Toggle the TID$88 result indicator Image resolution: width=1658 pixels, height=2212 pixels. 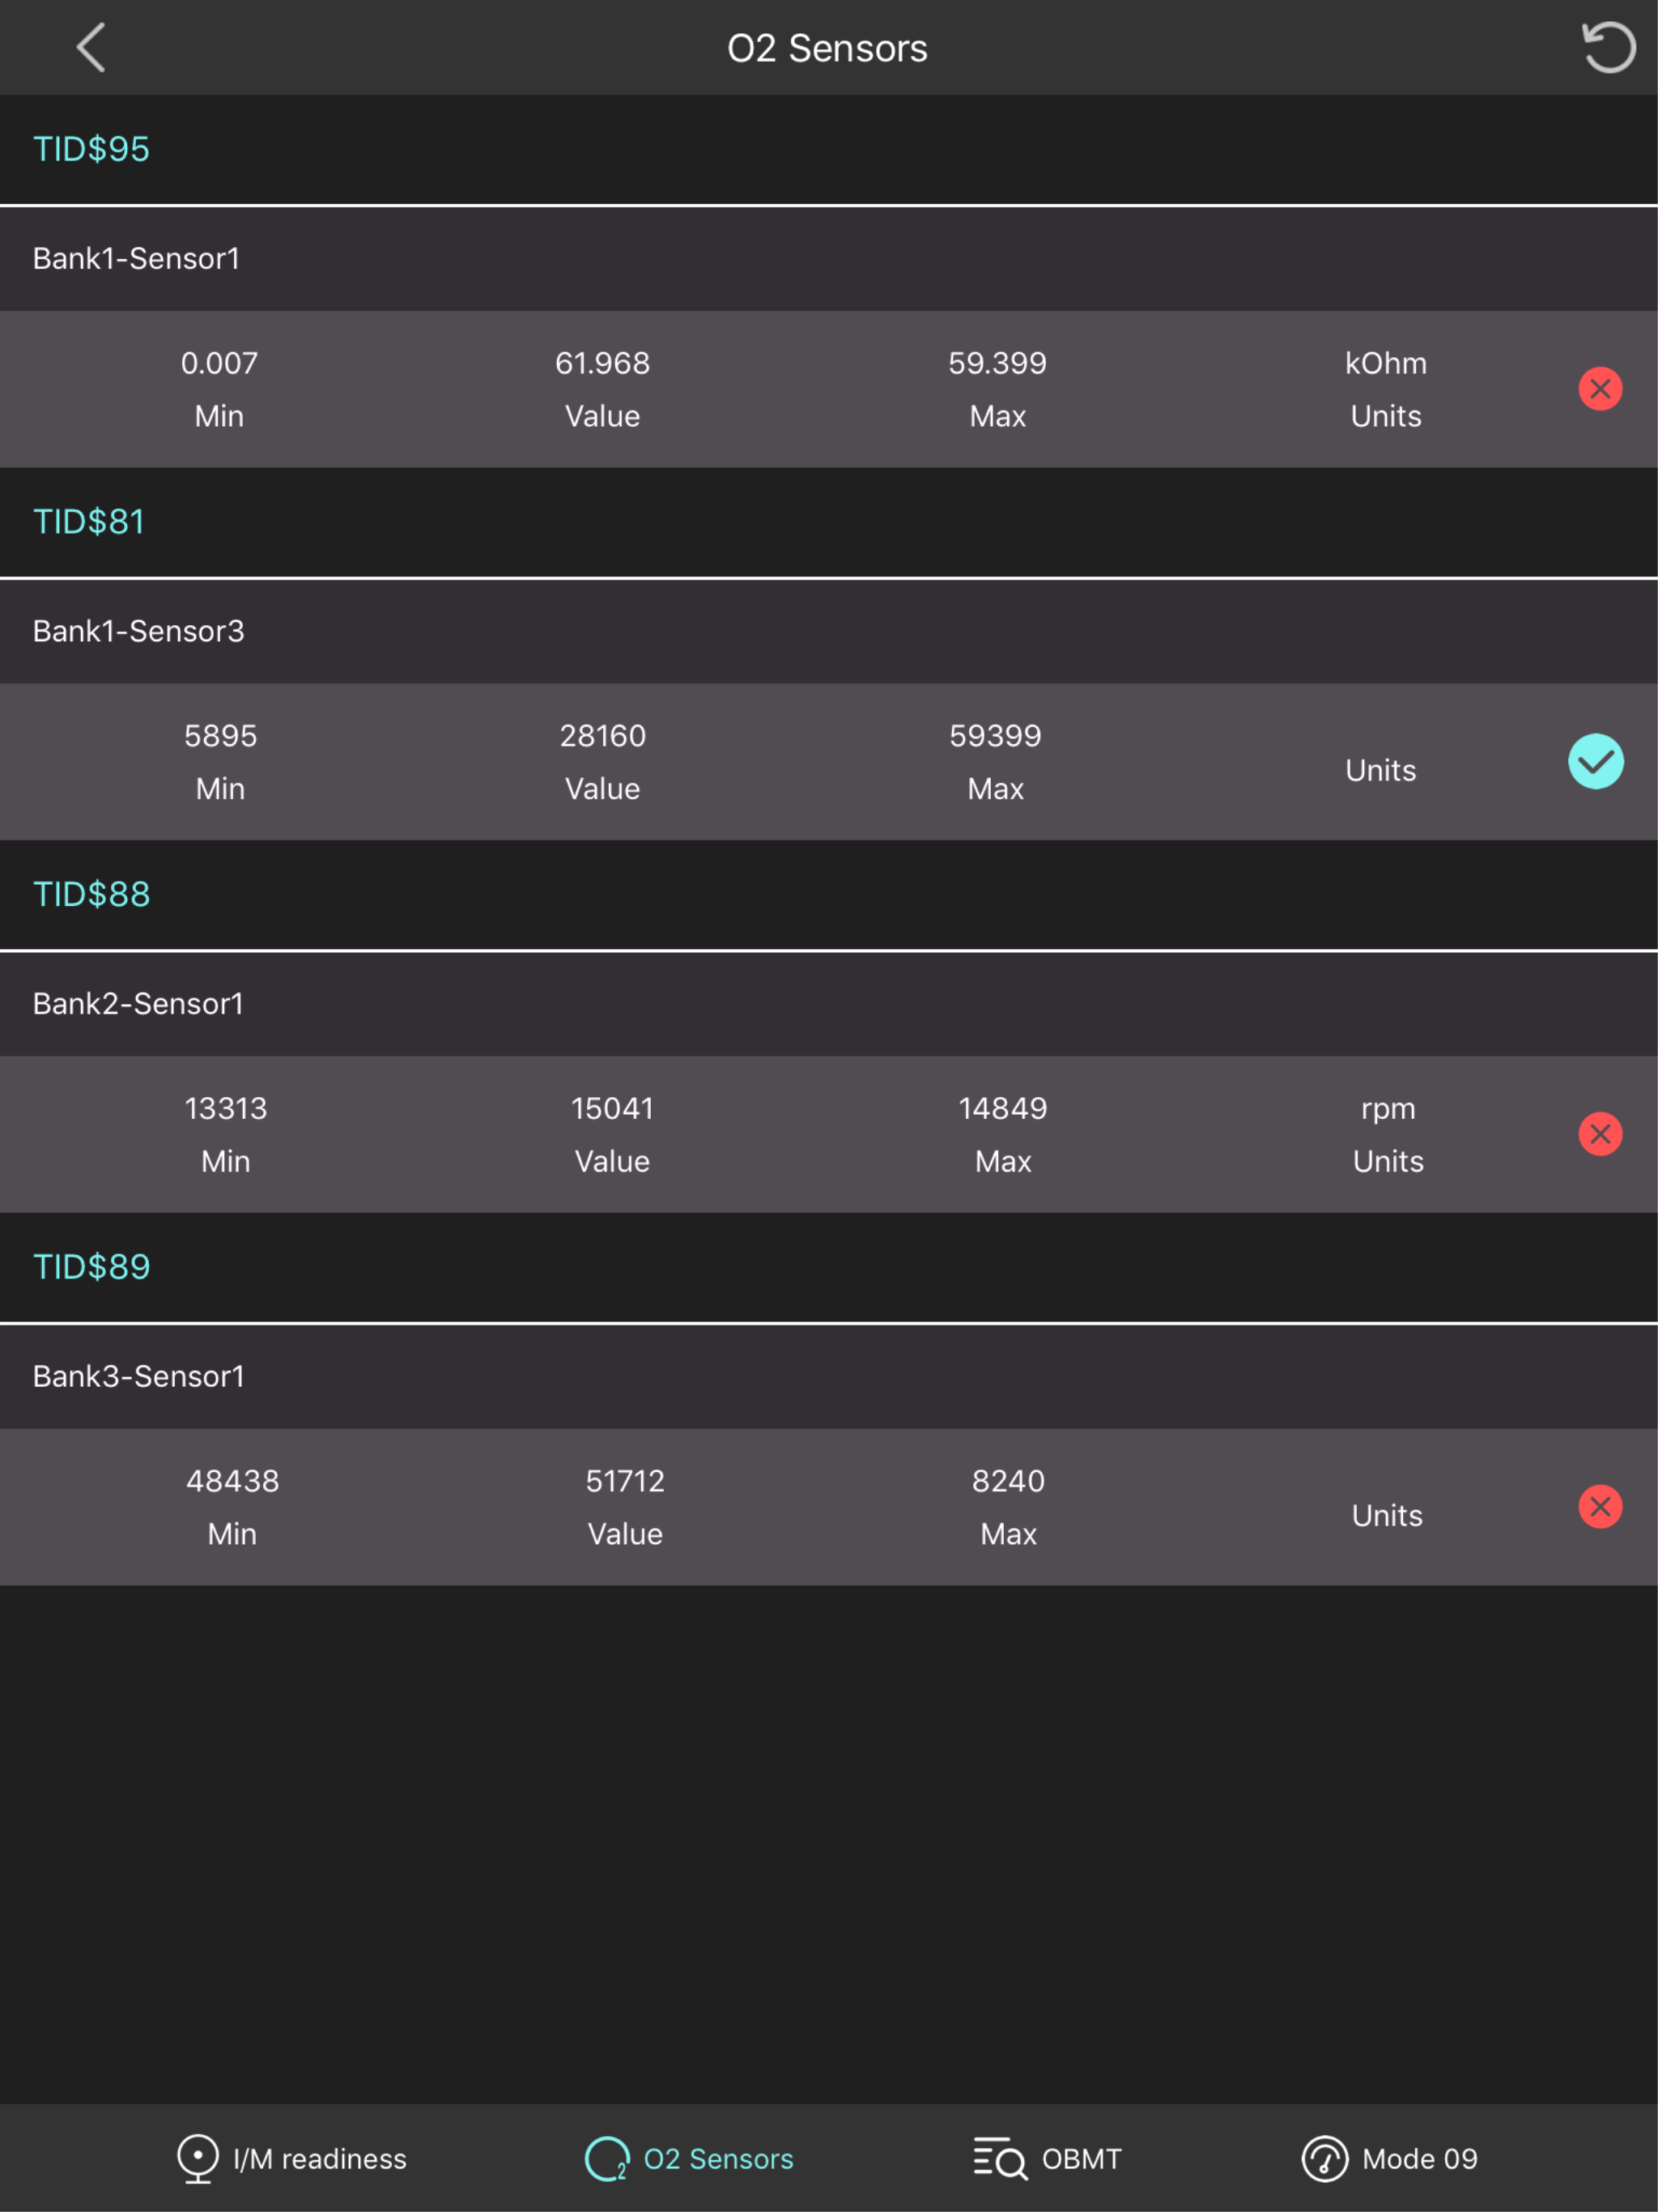[1600, 1134]
